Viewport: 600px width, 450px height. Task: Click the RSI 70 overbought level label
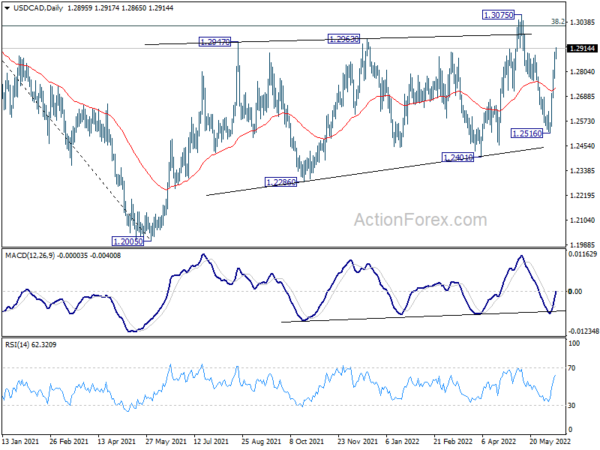click(x=572, y=368)
